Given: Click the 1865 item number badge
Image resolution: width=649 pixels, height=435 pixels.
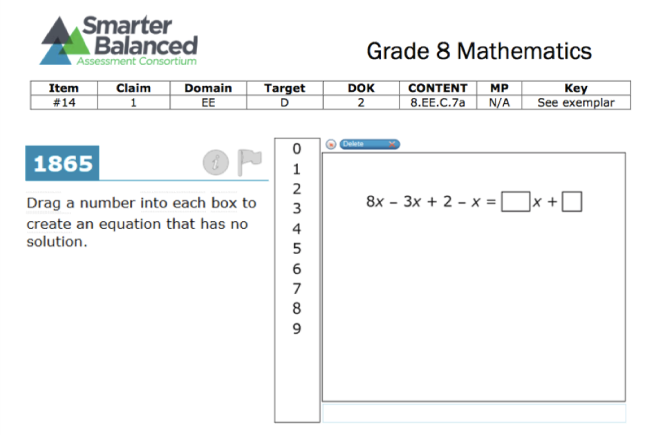Looking at the screenshot, I should 62,163.
